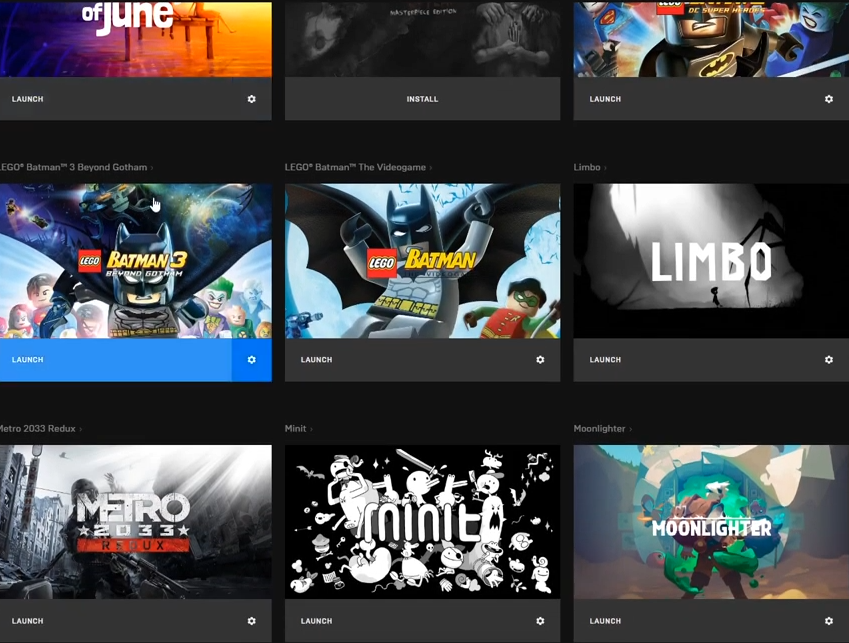Open the Minit title link
Image resolution: width=849 pixels, height=643 pixels.
[x=298, y=429]
